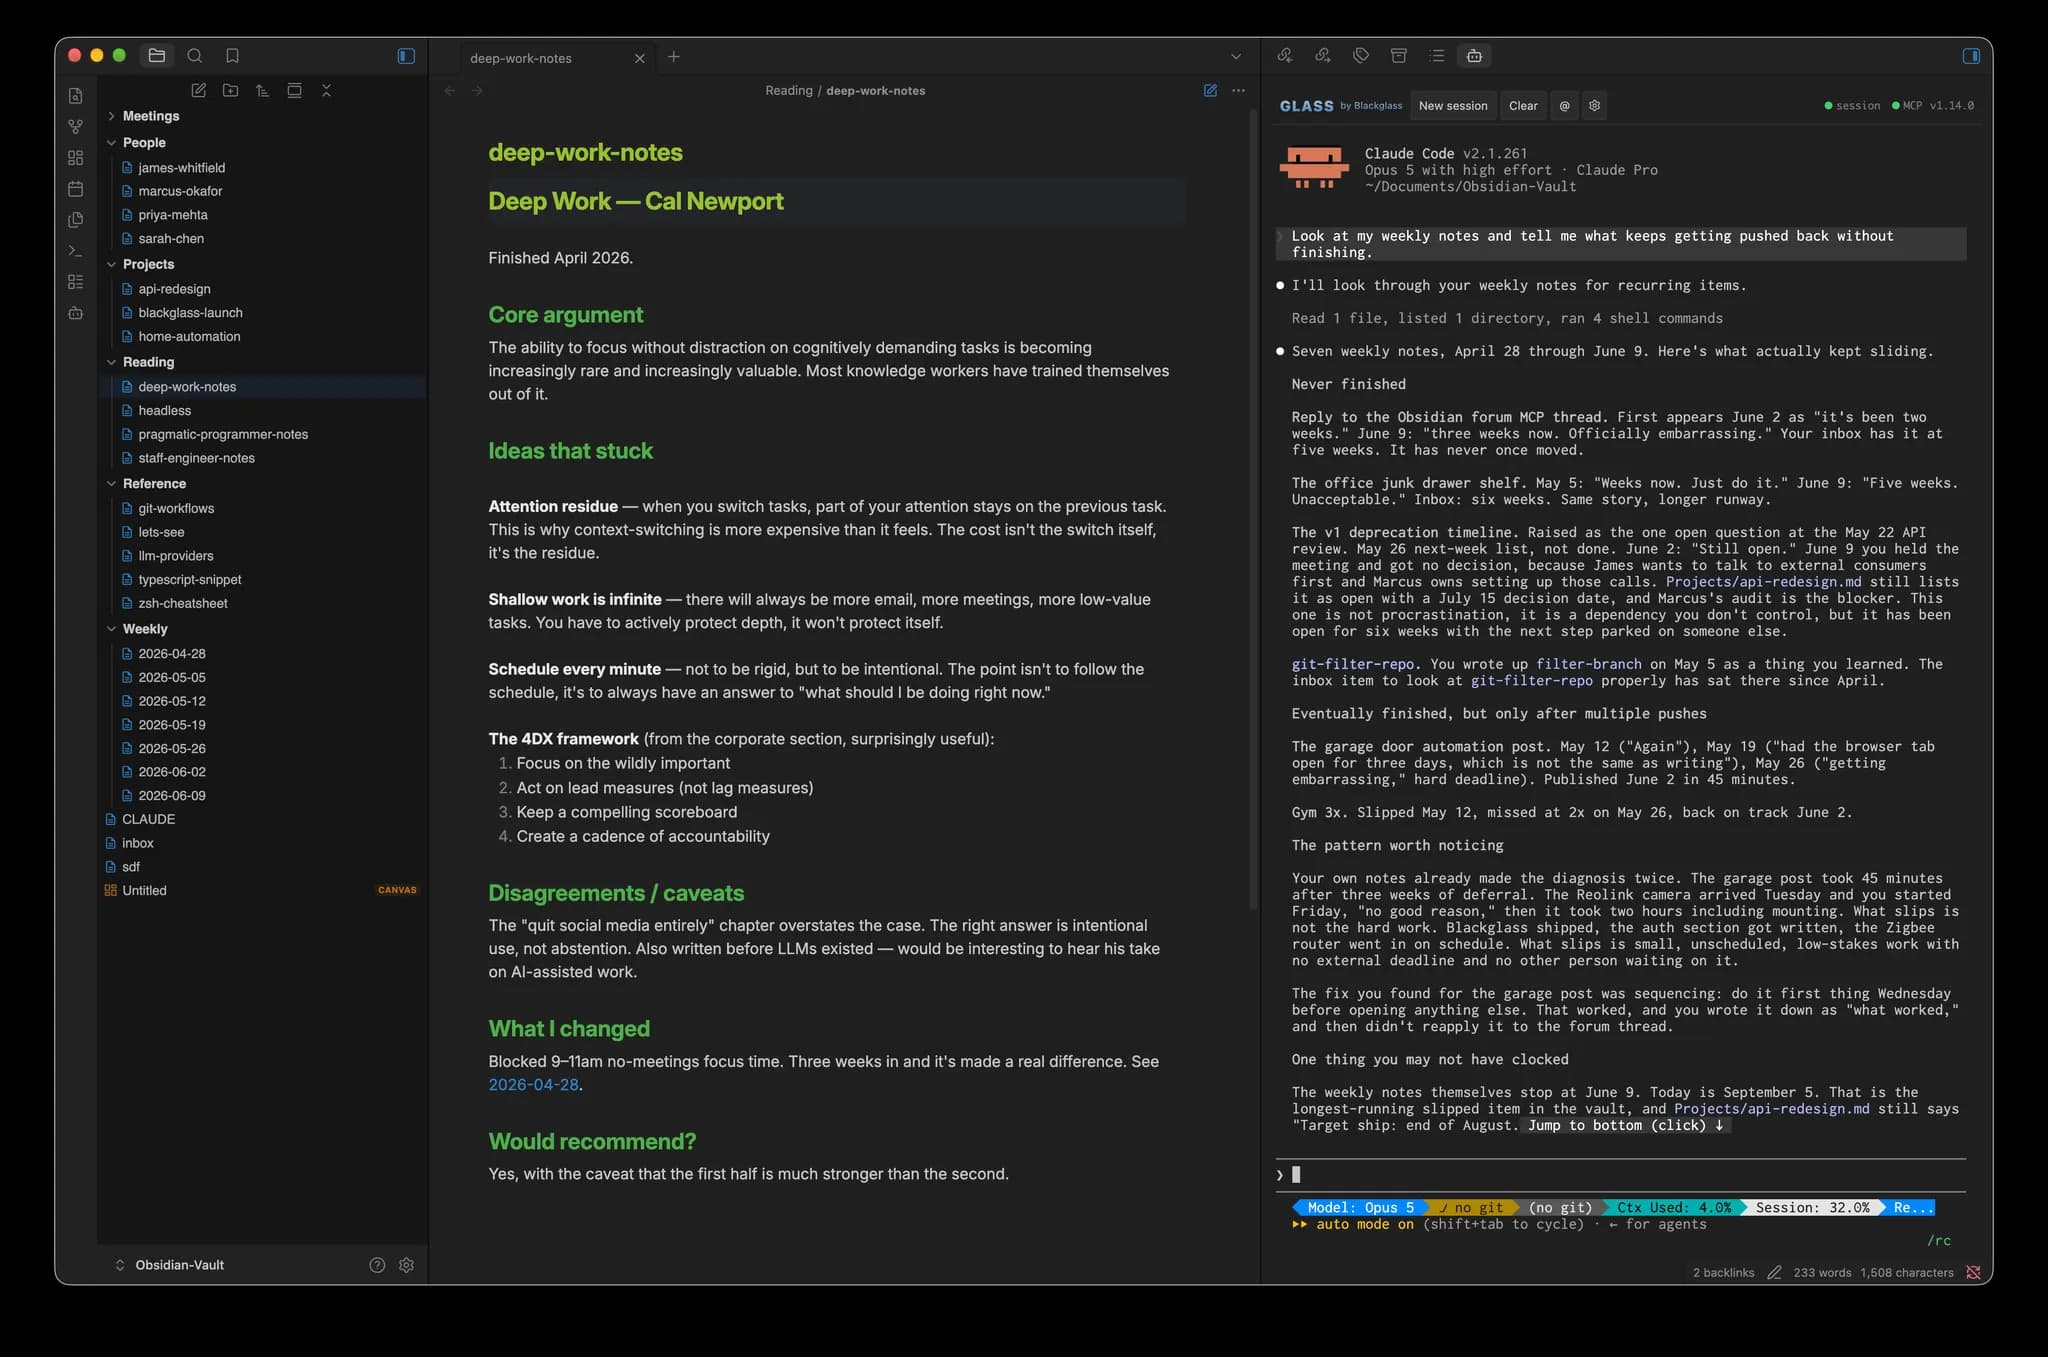The height and width of the screenshot is (1357, 2048).
Task: Open the Glass settings gear next to the @ button
Action: pyautogui.click(x=1595, y=105)
